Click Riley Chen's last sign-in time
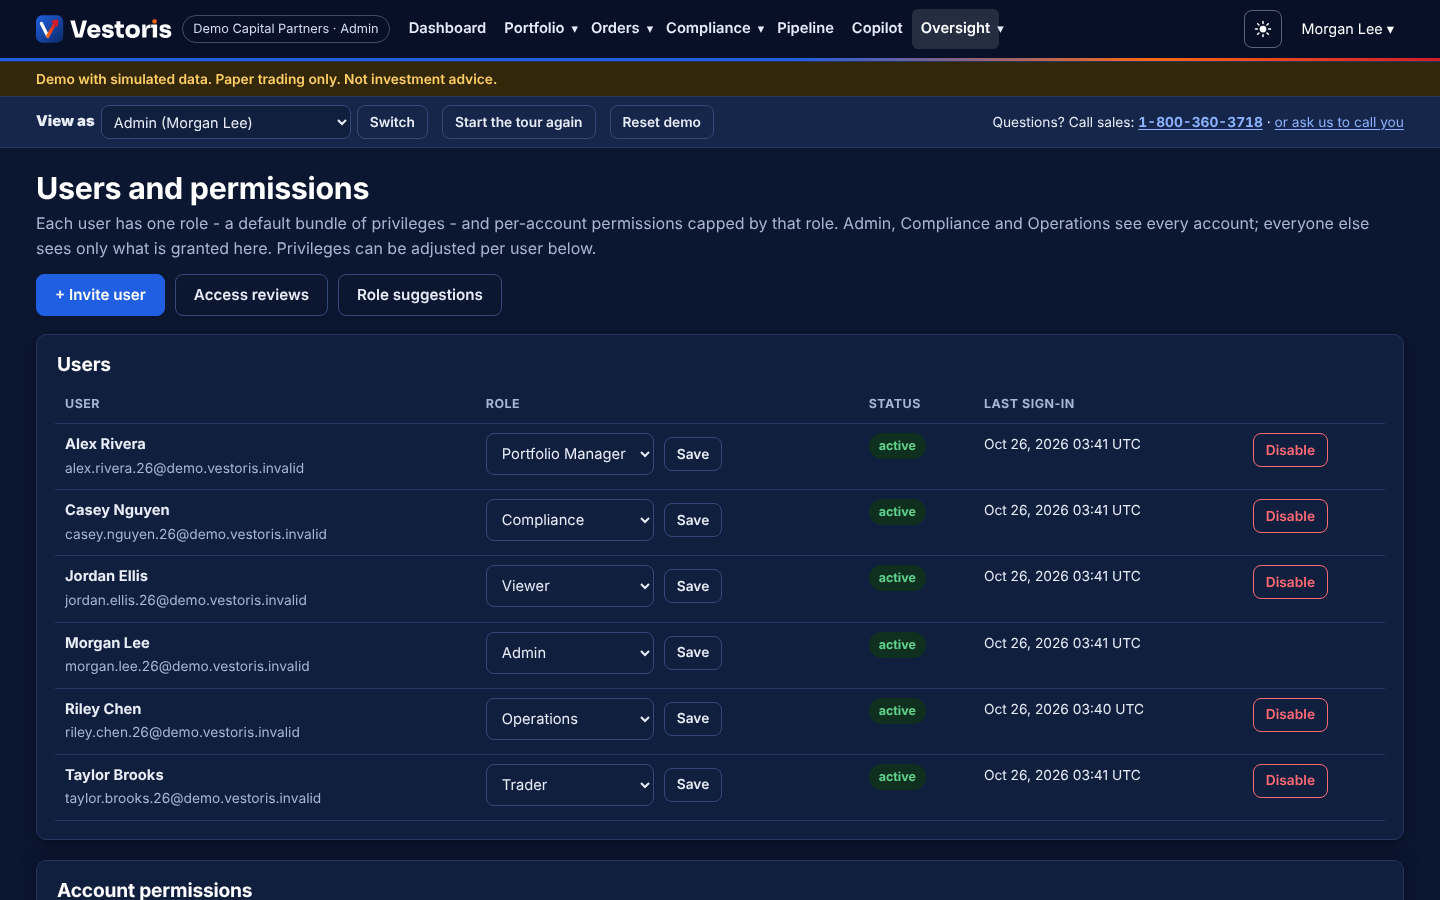1440x900 pixels. tap(1064, 709)
